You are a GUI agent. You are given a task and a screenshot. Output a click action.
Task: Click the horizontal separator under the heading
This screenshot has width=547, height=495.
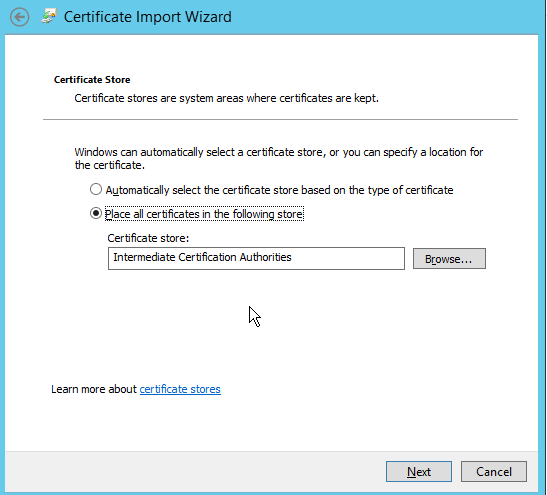[x=280, y=119]
